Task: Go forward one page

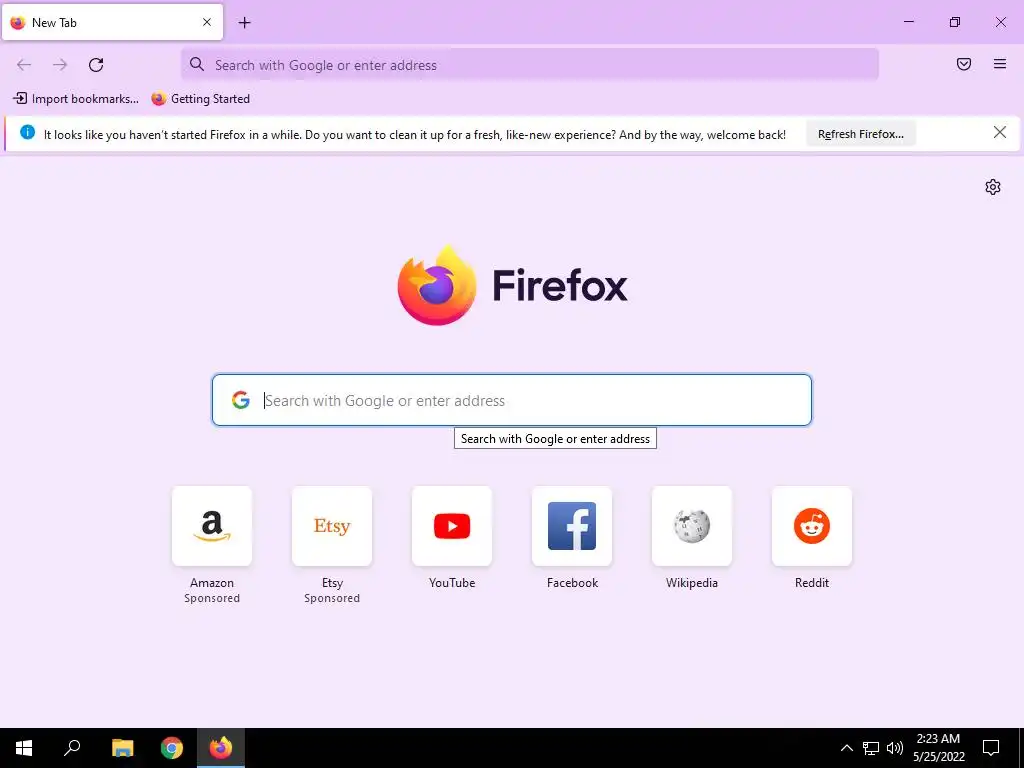Action: click(x=60, y=65)
